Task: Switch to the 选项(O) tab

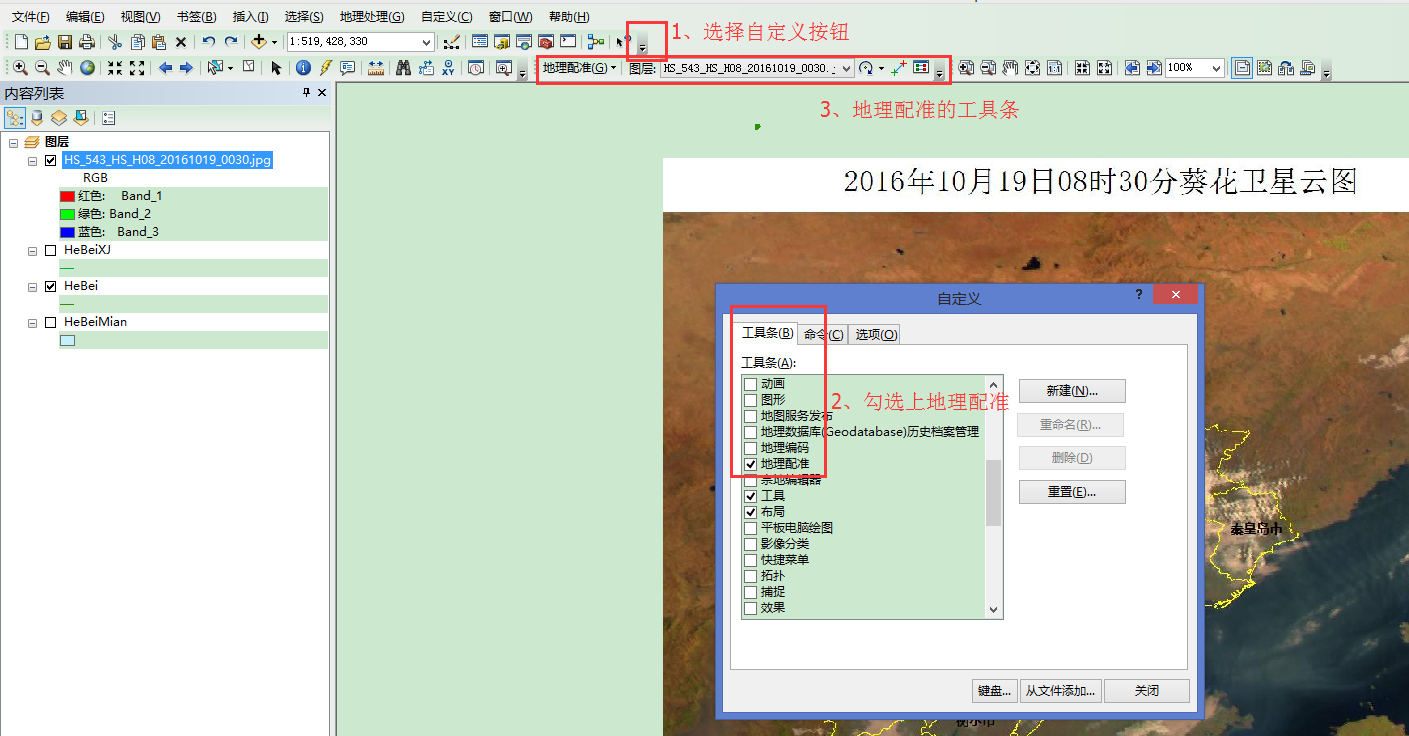Action: 875,334
